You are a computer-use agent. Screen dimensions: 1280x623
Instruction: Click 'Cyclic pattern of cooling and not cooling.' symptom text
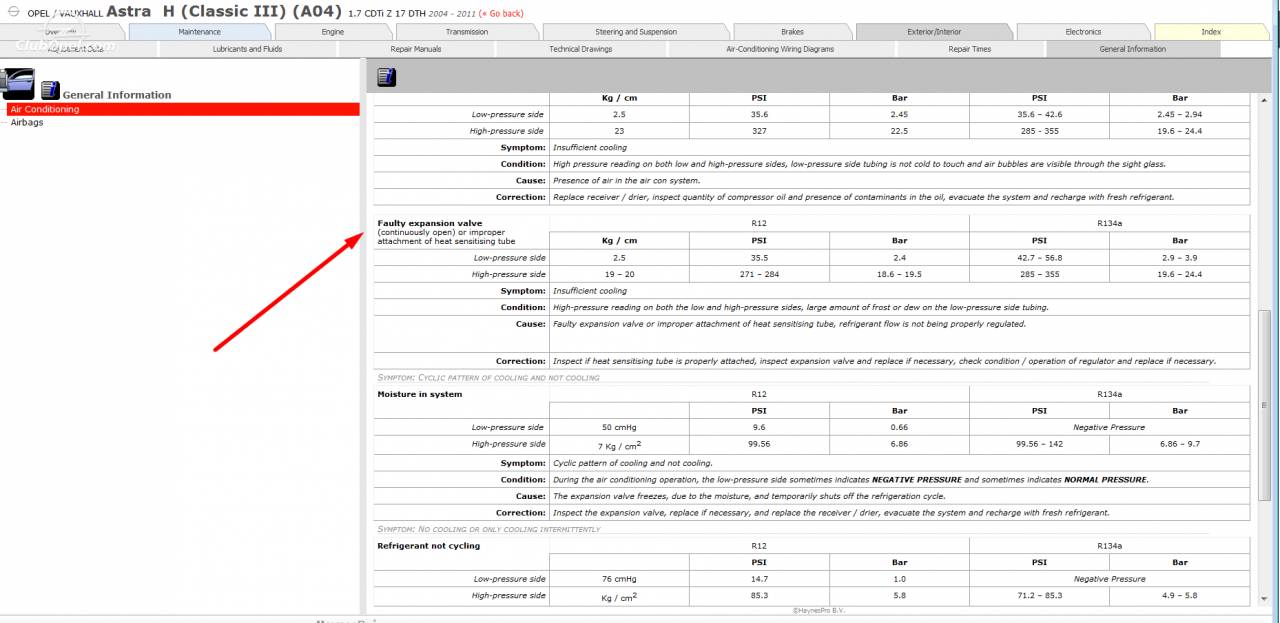(x=633, y=464)
